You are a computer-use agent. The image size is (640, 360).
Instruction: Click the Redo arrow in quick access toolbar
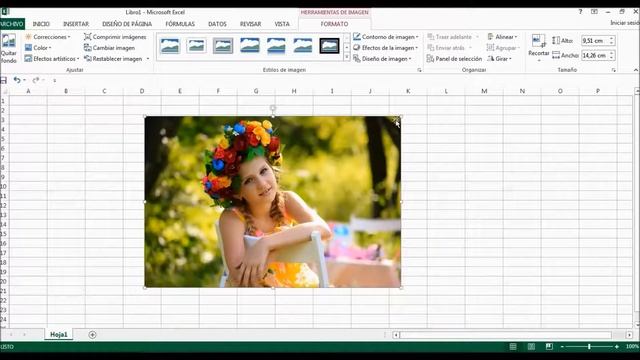pos(36,80)
